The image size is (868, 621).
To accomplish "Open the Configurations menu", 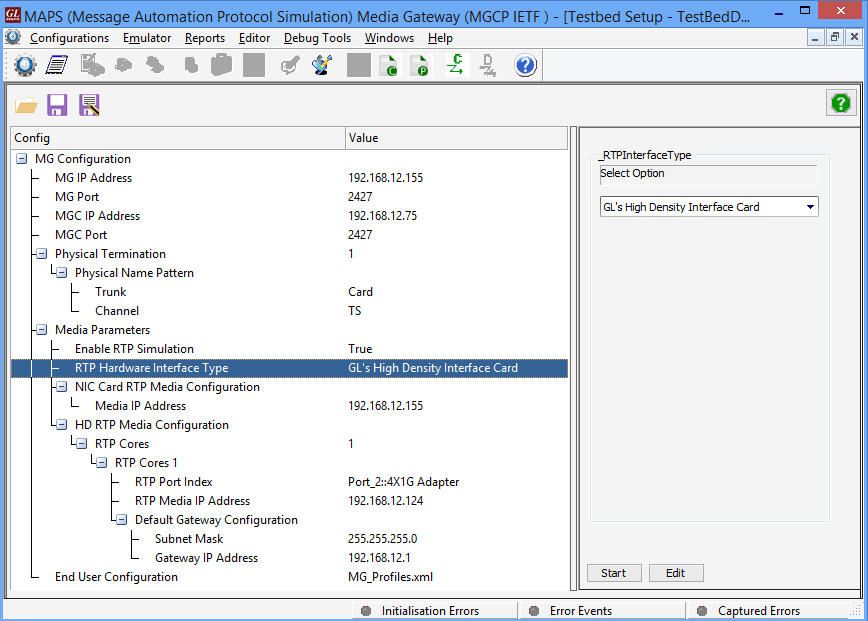I will coord(69,38).
